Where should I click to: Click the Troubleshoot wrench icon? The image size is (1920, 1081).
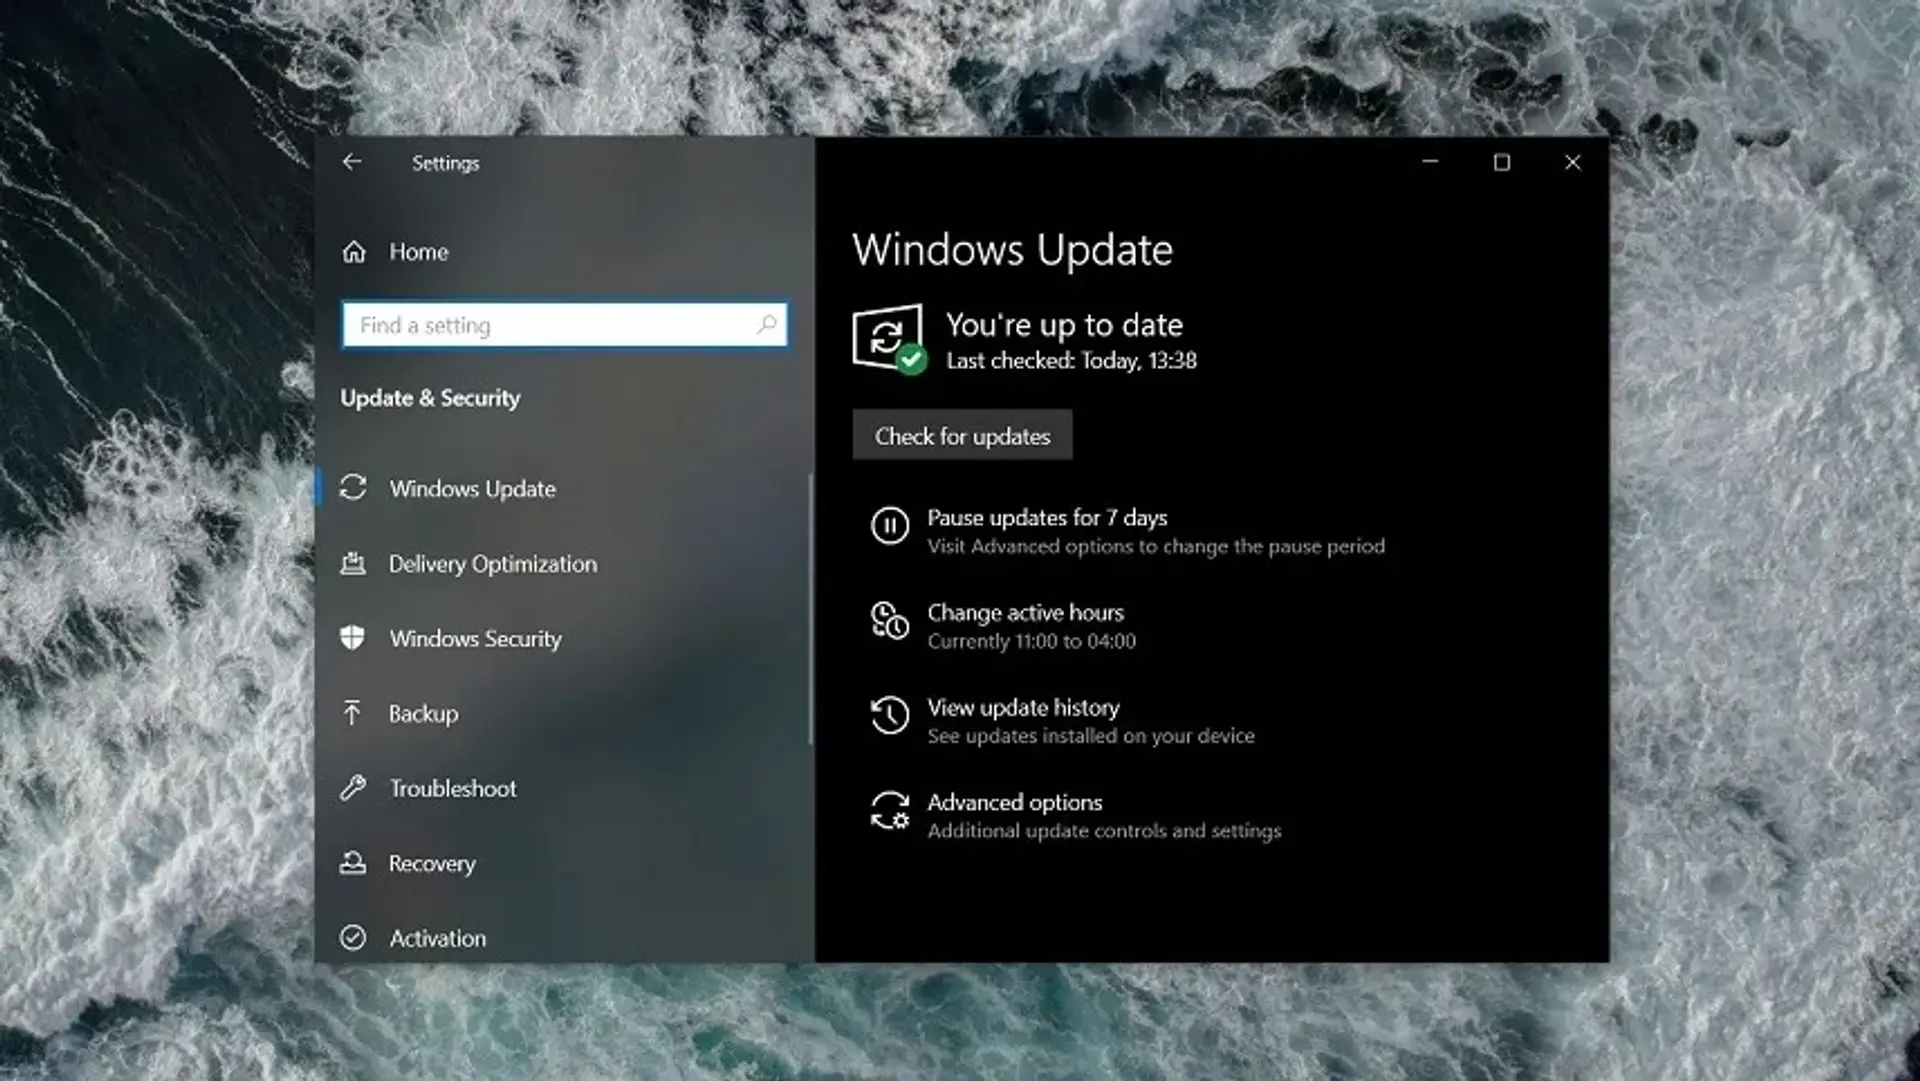tap(353, 788)
